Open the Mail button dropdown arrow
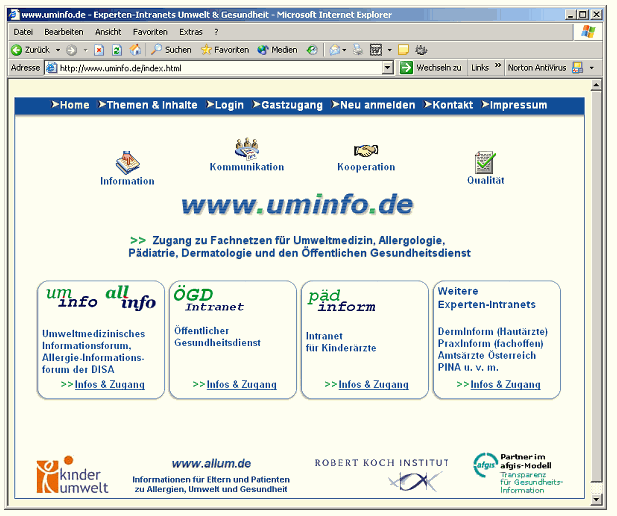Image resolution: width=617 pixels, height=516 pixels. pyautogui.click(x=344, y=50)
